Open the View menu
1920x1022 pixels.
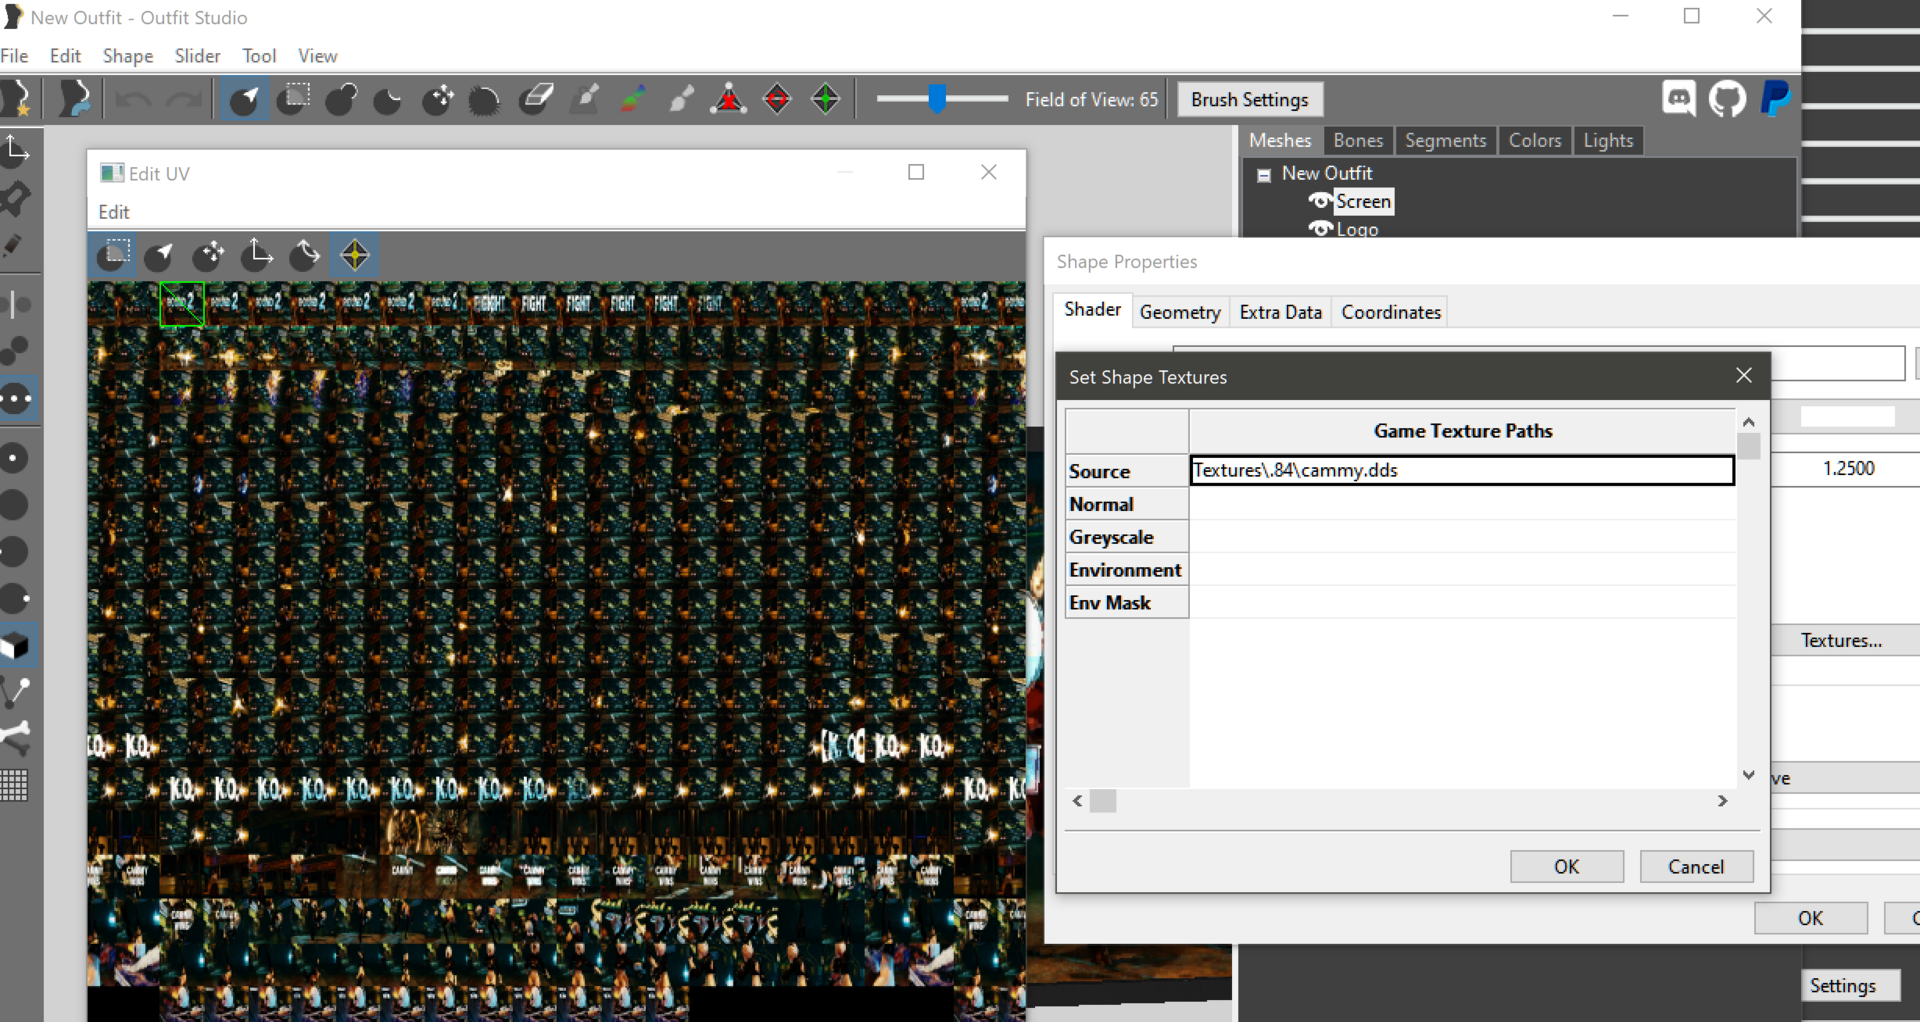click(317, 56)
